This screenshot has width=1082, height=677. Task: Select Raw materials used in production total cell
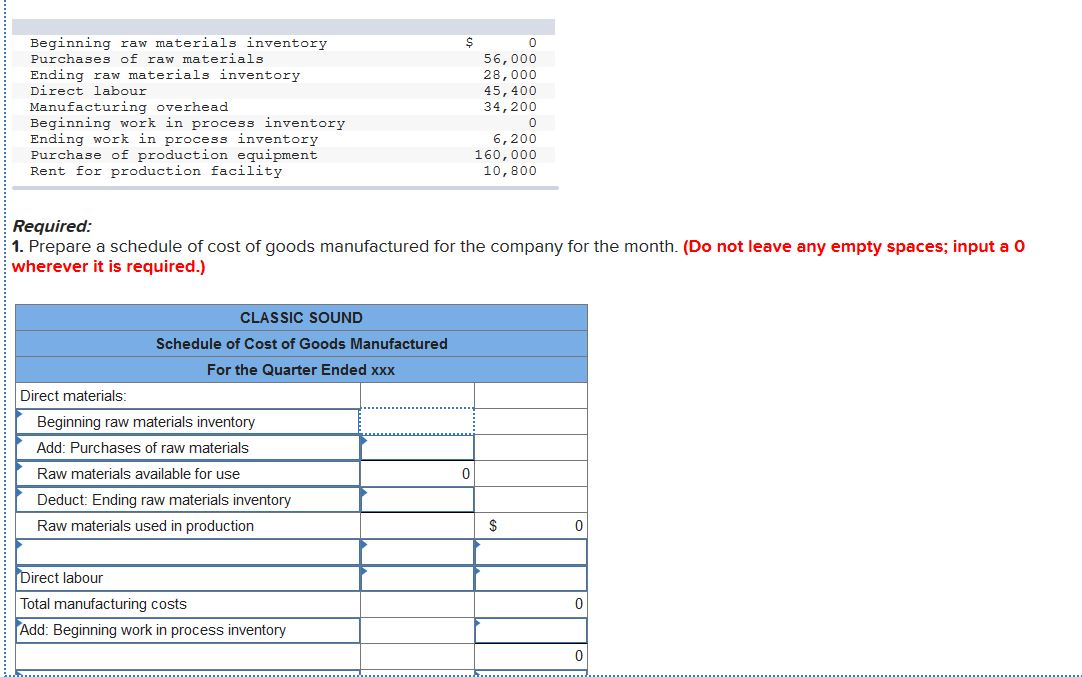(x=531, y=526)
